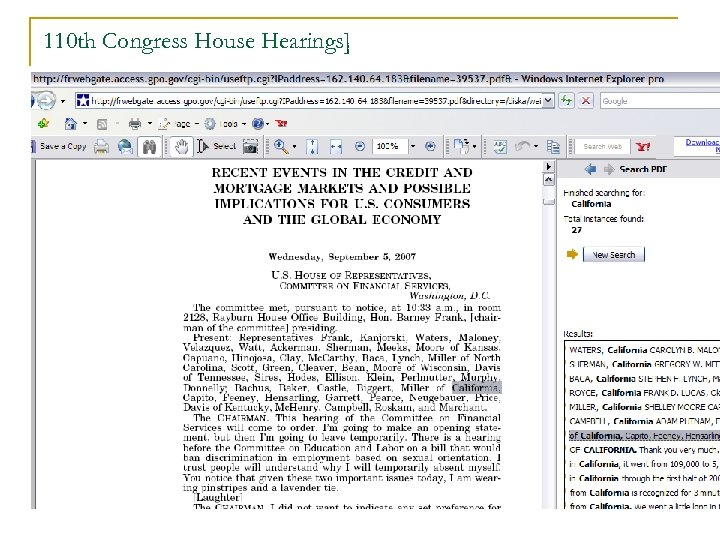Click the Search PDF back arrow
Viewport: 720px width, 540px height.
coord(590,169)
